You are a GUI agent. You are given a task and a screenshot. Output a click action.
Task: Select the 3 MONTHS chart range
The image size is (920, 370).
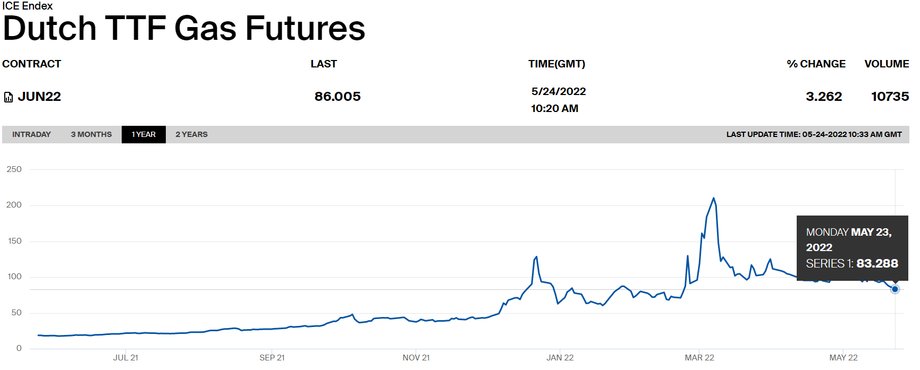pos(91,135)
